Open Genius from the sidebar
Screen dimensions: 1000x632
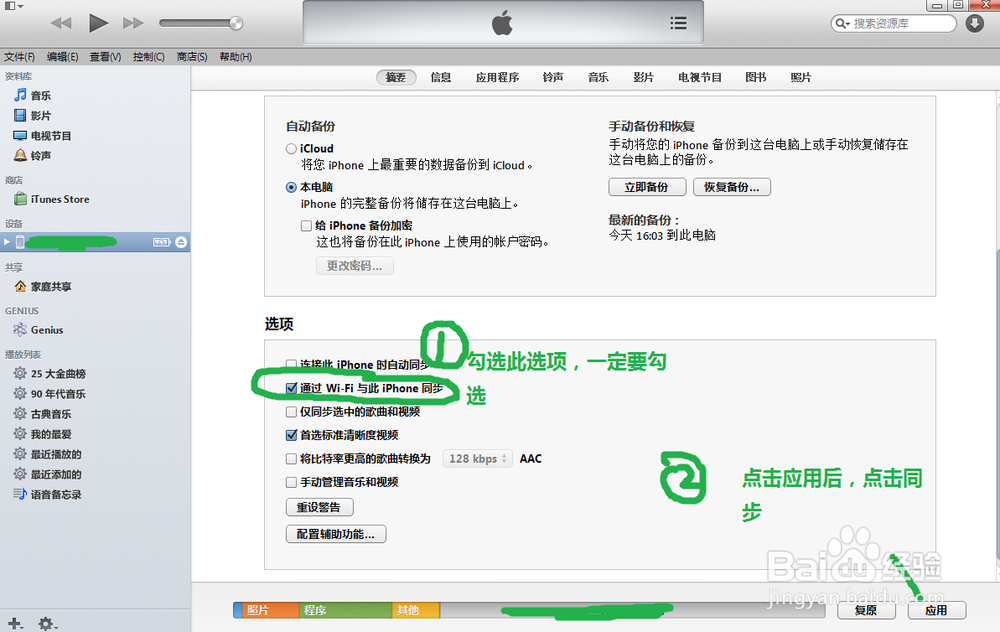point(44,330)
